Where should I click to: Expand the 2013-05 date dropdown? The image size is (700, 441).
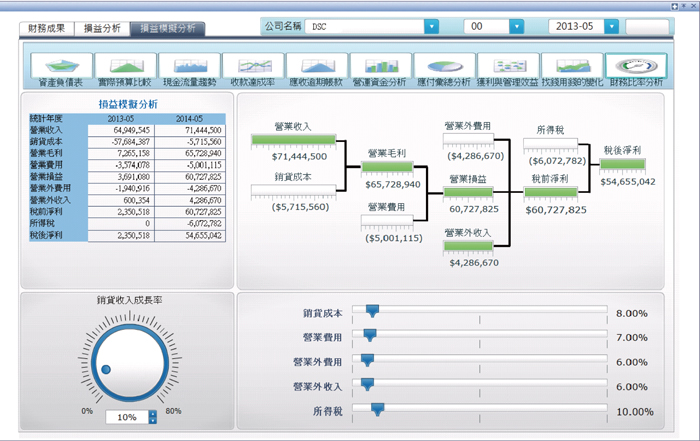pos(611,27)
